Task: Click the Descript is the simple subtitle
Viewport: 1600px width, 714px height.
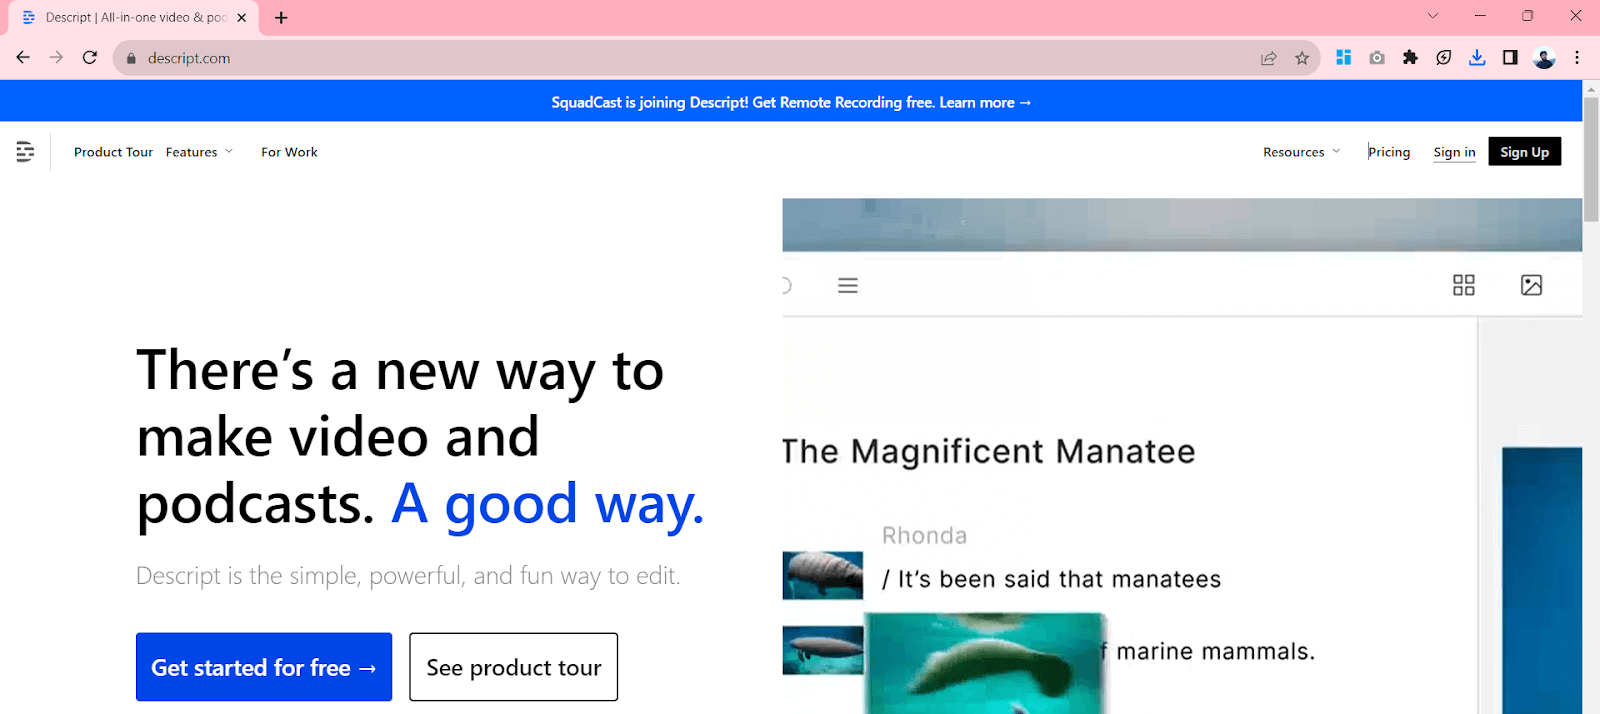Action: click(408, 576)
